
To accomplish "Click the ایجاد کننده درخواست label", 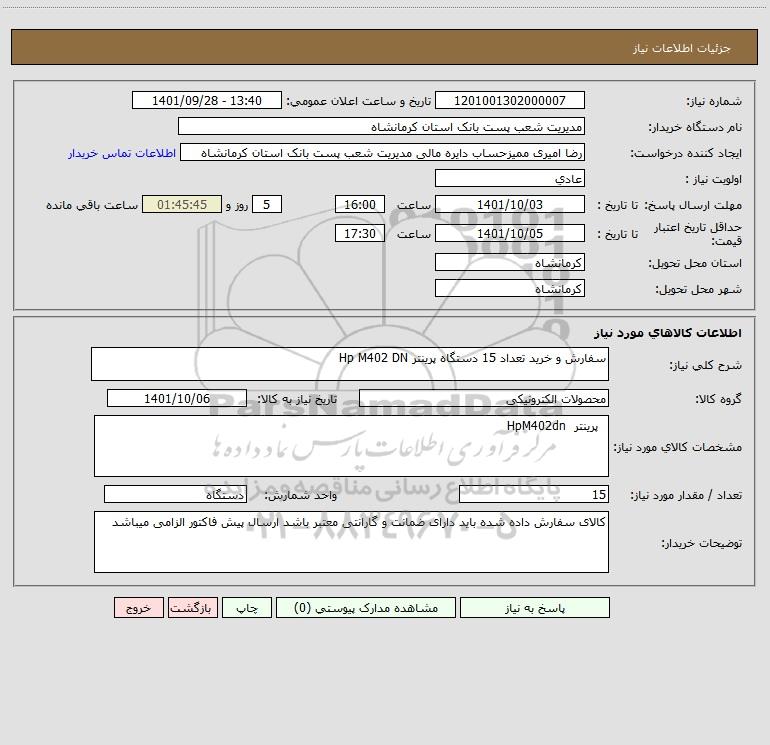I will 686,153.
